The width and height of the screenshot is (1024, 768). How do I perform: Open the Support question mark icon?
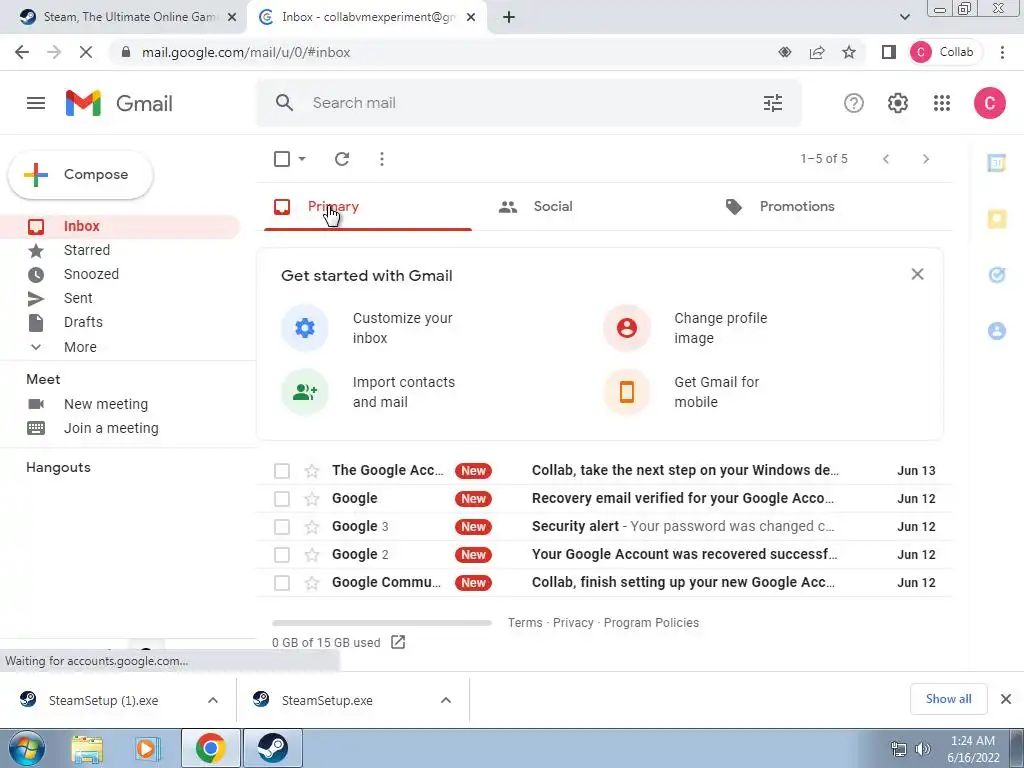pos(854,103)
